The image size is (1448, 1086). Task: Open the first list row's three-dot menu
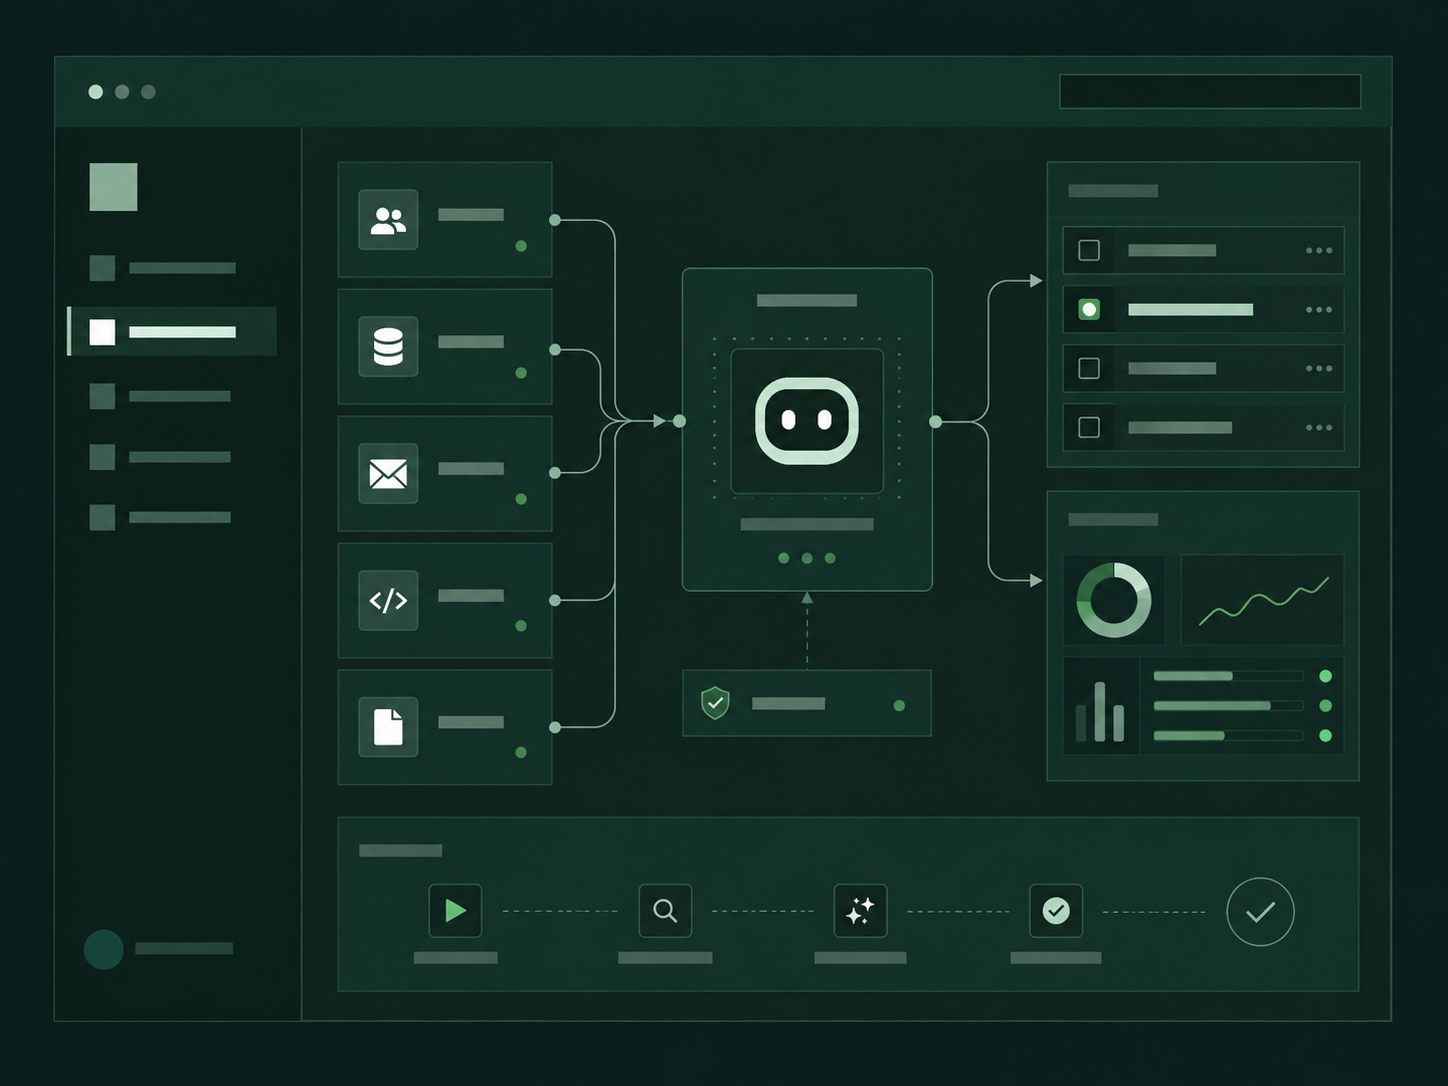coord(1319,250)
